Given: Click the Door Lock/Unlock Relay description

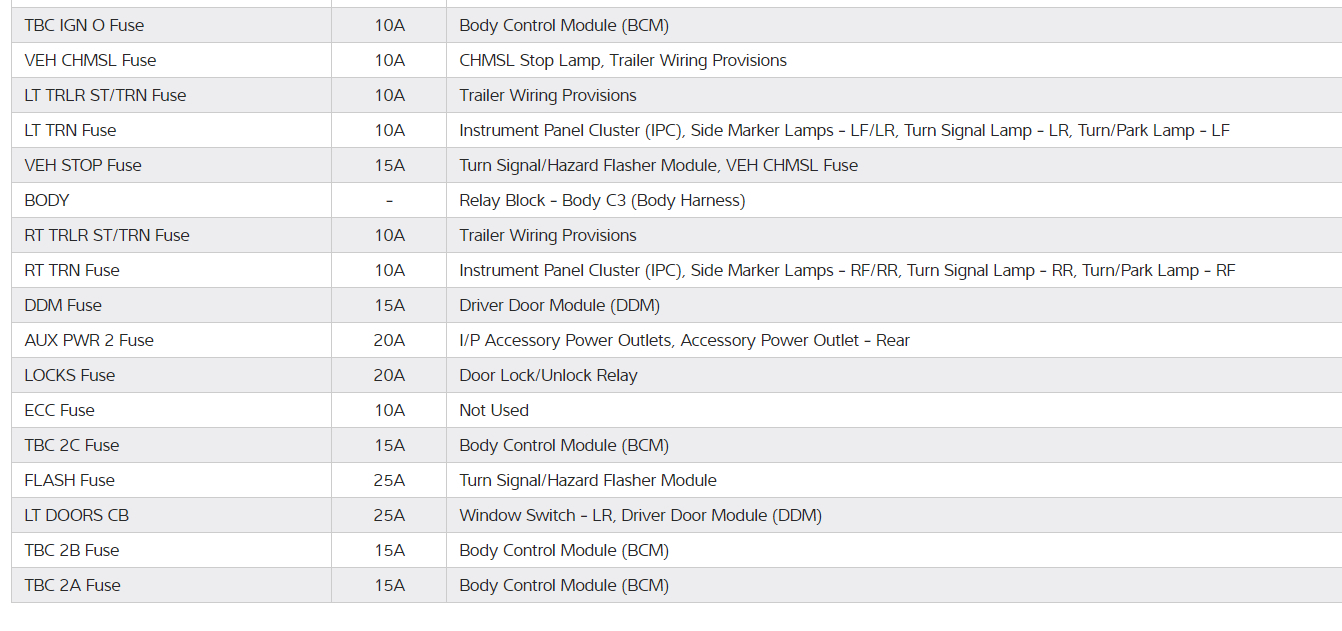Looking at the screenshot, I should click(548, 375).
